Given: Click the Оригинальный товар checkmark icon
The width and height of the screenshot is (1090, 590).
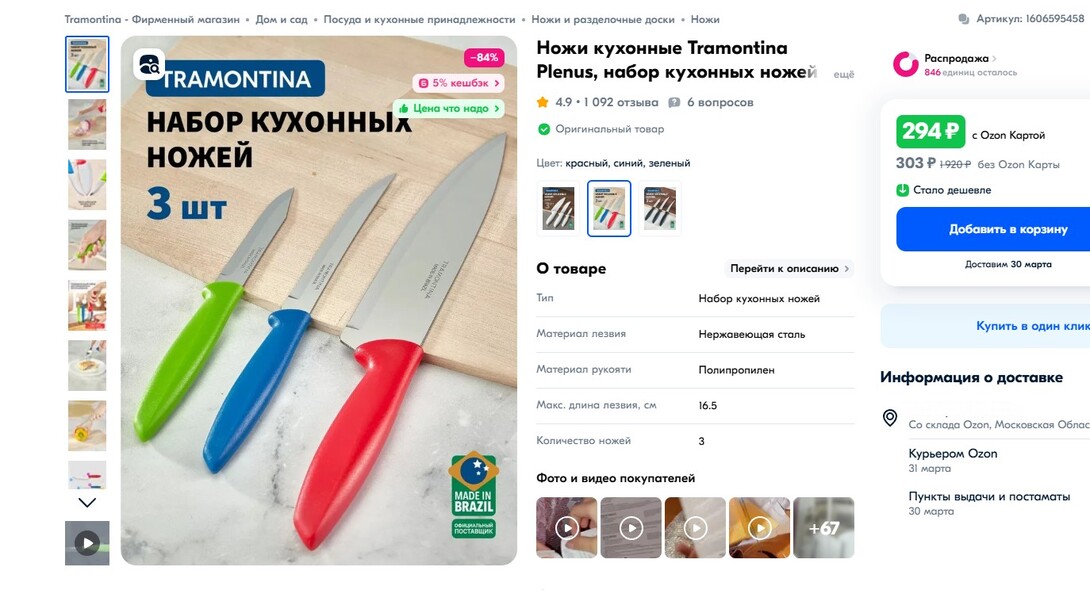Looking at the screenshot, I should pos(544,129).
